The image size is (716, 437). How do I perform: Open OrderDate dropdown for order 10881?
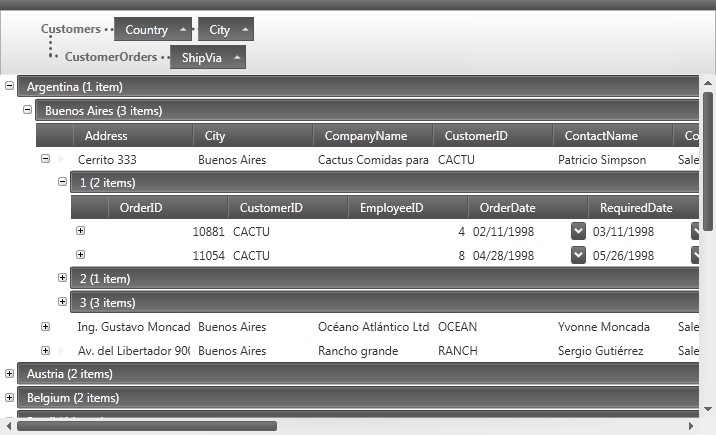point(578,231)
